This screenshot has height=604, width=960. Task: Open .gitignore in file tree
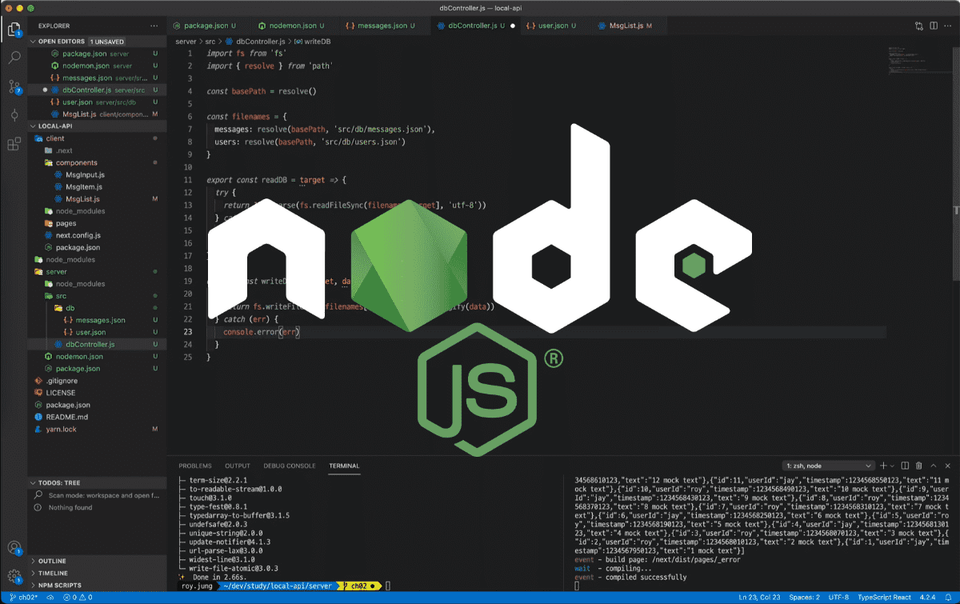(x=97, y=381)
